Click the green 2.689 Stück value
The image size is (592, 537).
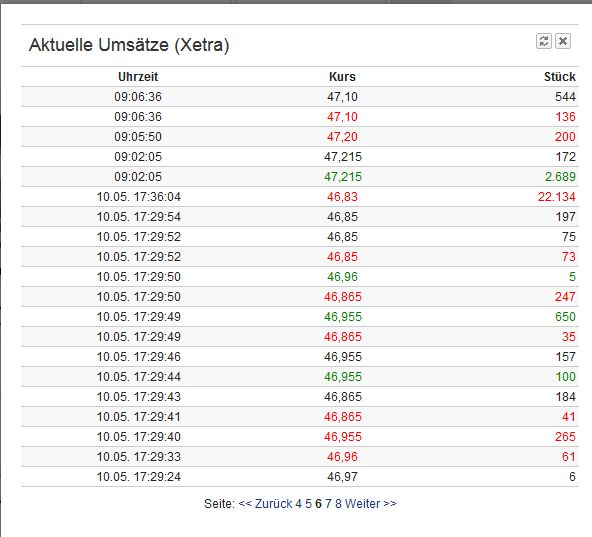point(560,176)
